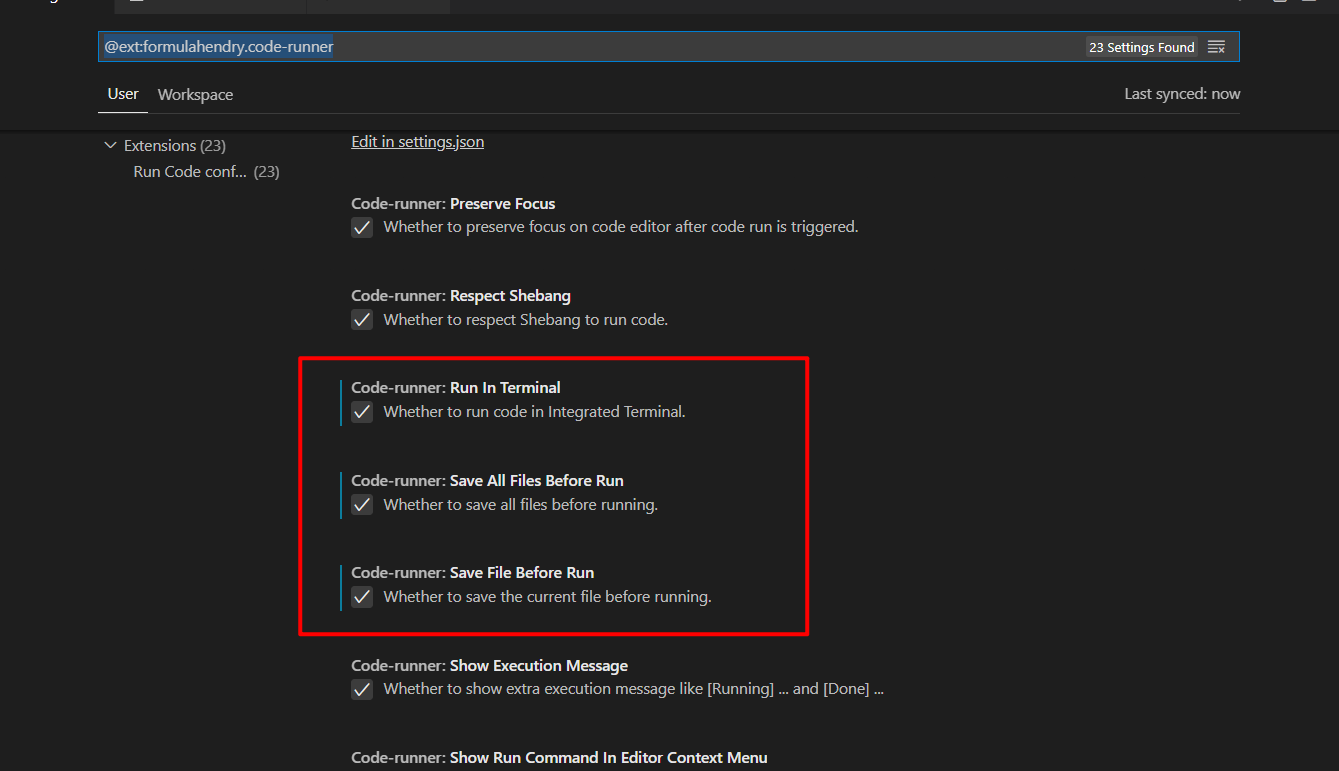Uncheck Save All Files Before Run
The height and width of the screenshot is (771, 1339).
362,505
